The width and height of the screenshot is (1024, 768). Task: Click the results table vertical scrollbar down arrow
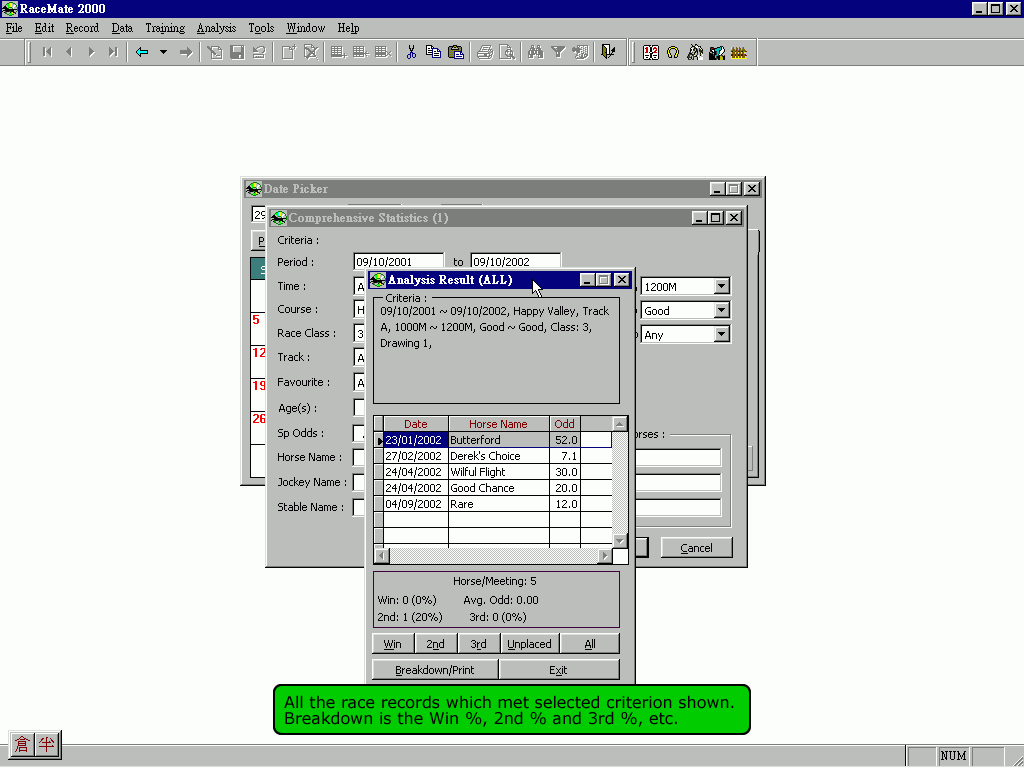(x=620, y=541)
